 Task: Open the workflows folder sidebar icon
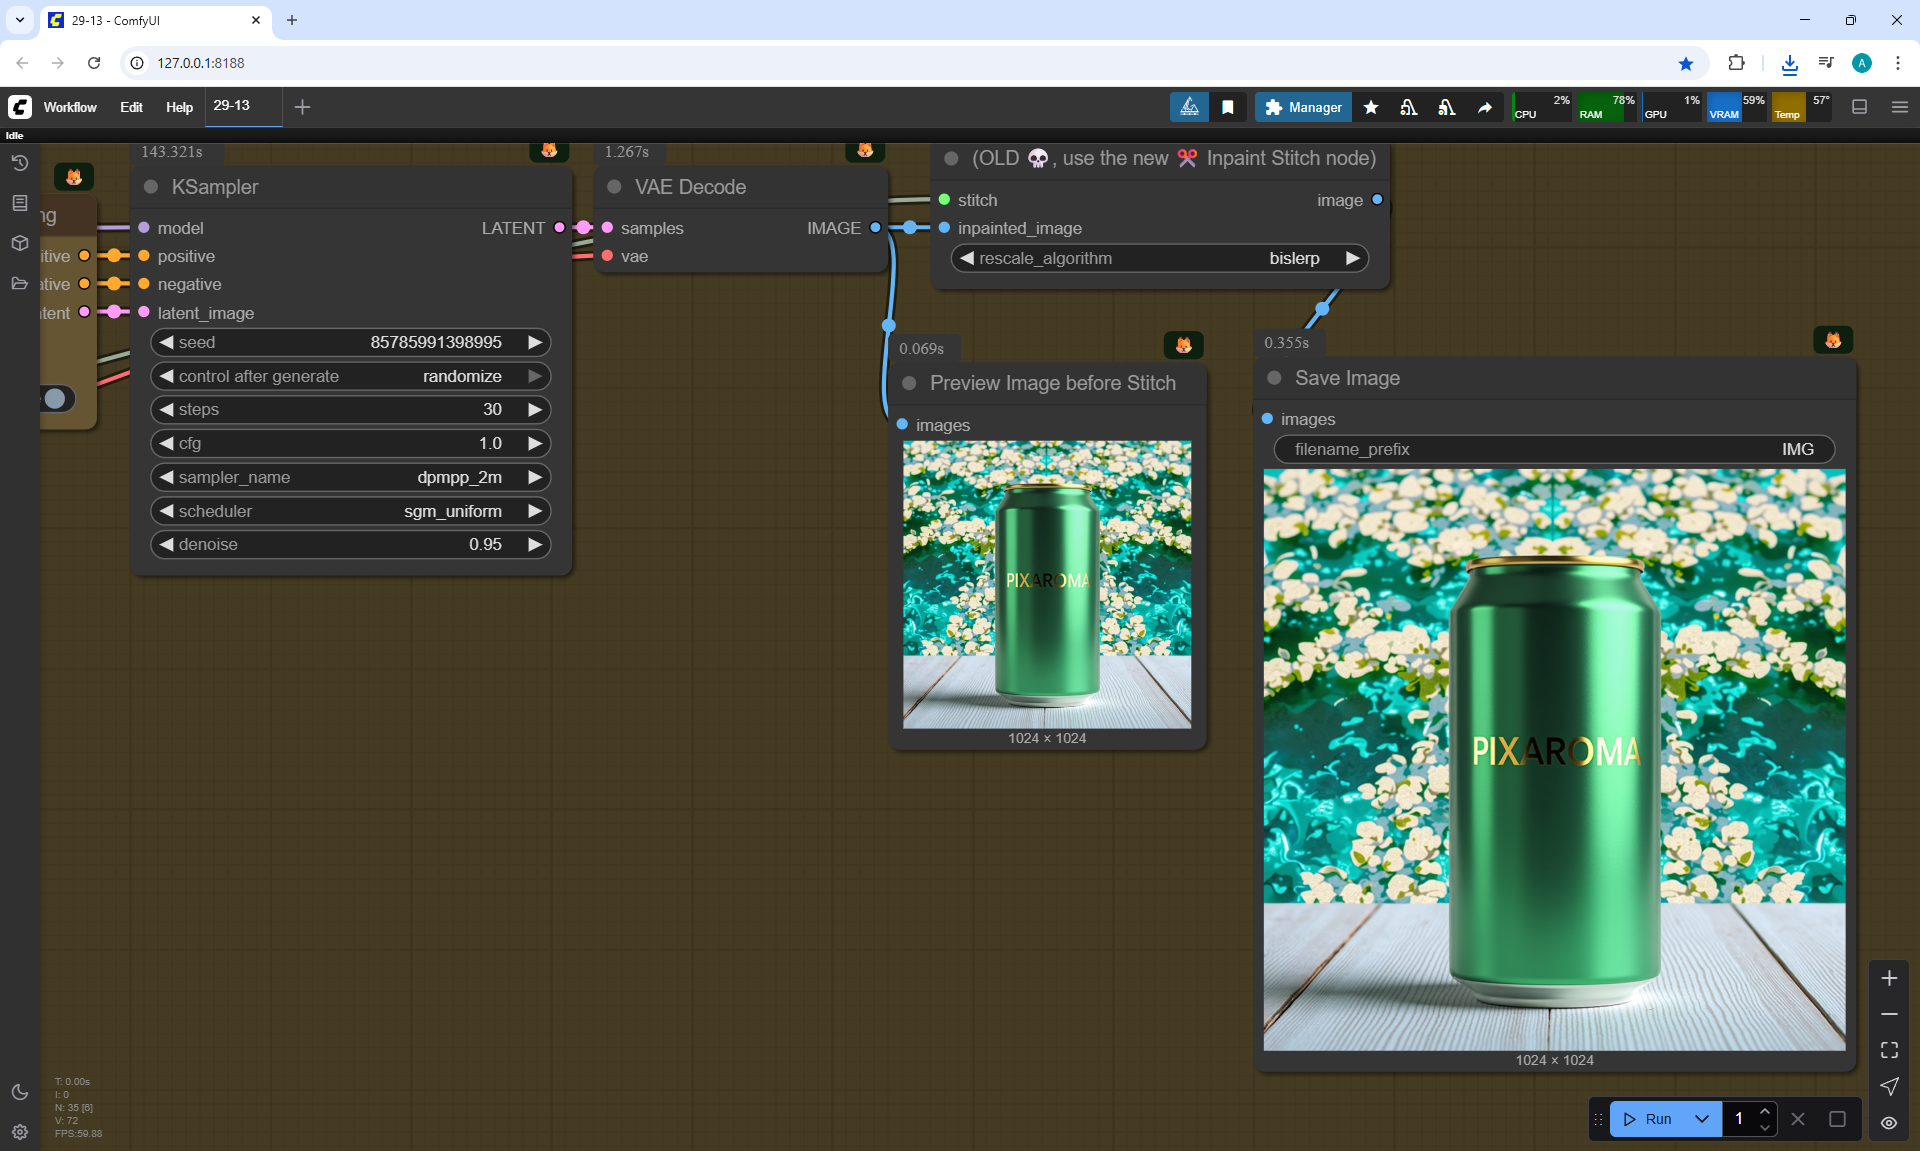20,283
